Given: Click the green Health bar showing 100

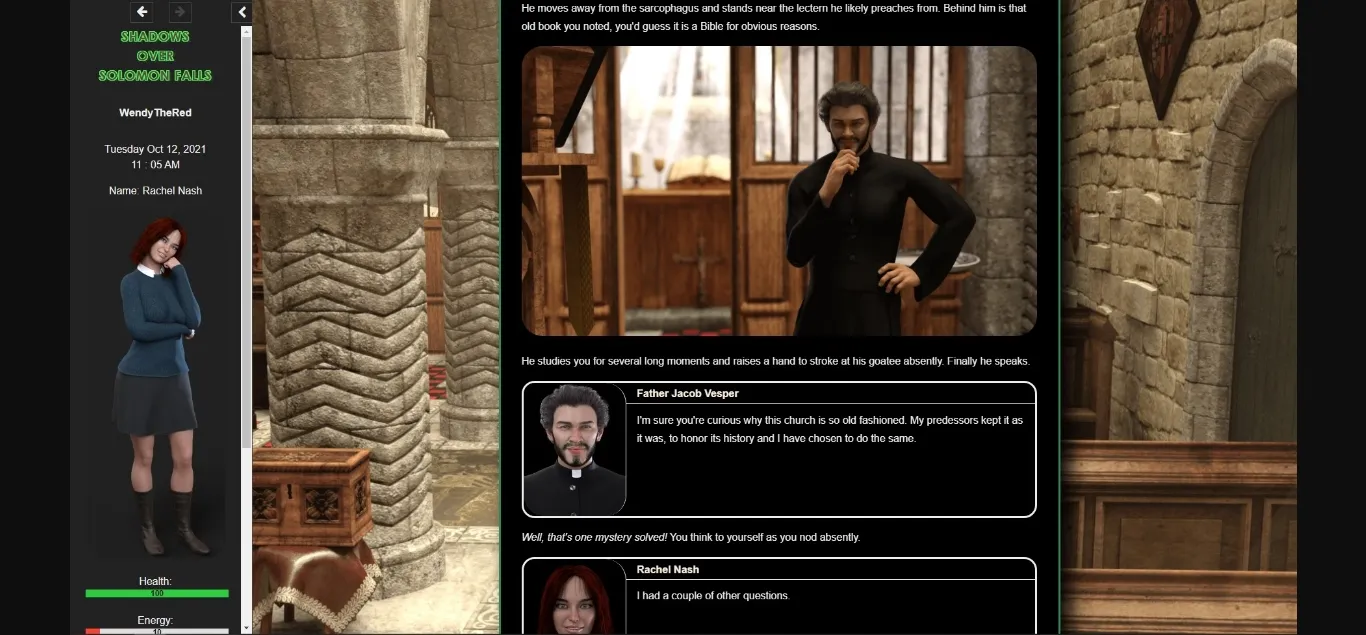Looking at the screenshot, I should (x=156, y=592).
